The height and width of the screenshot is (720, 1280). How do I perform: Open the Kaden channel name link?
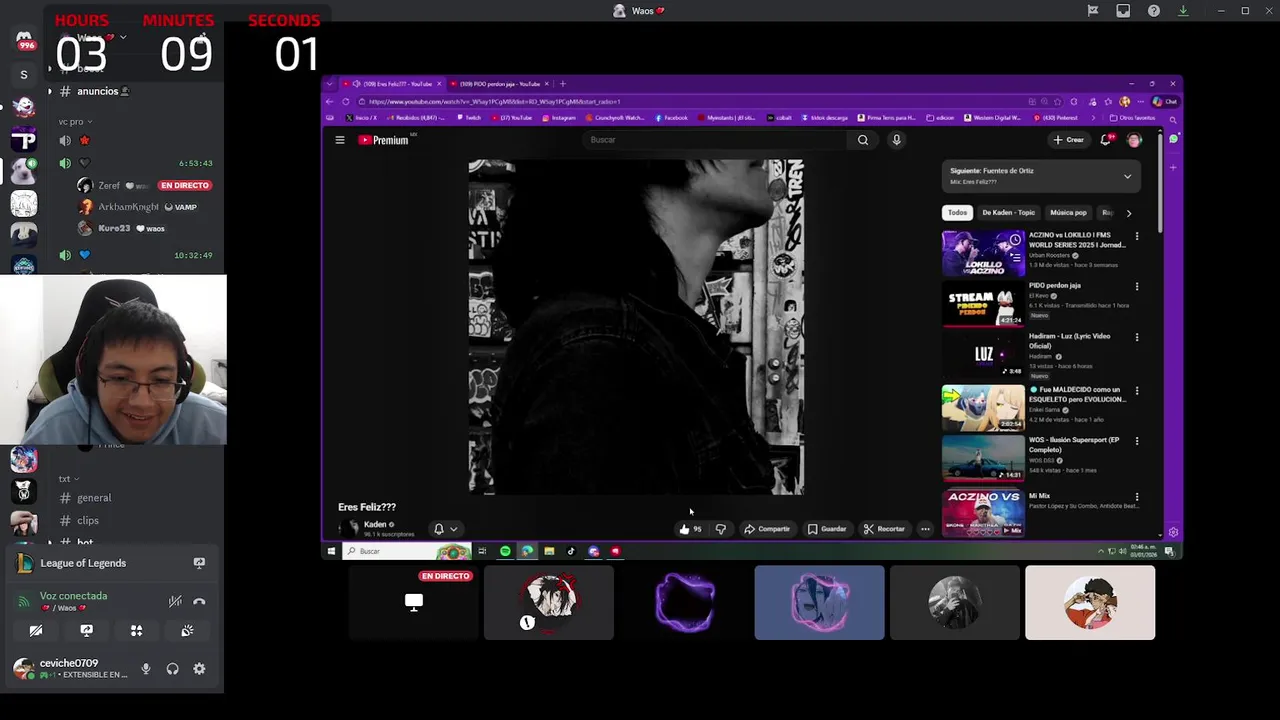click(x=376, y=524)
